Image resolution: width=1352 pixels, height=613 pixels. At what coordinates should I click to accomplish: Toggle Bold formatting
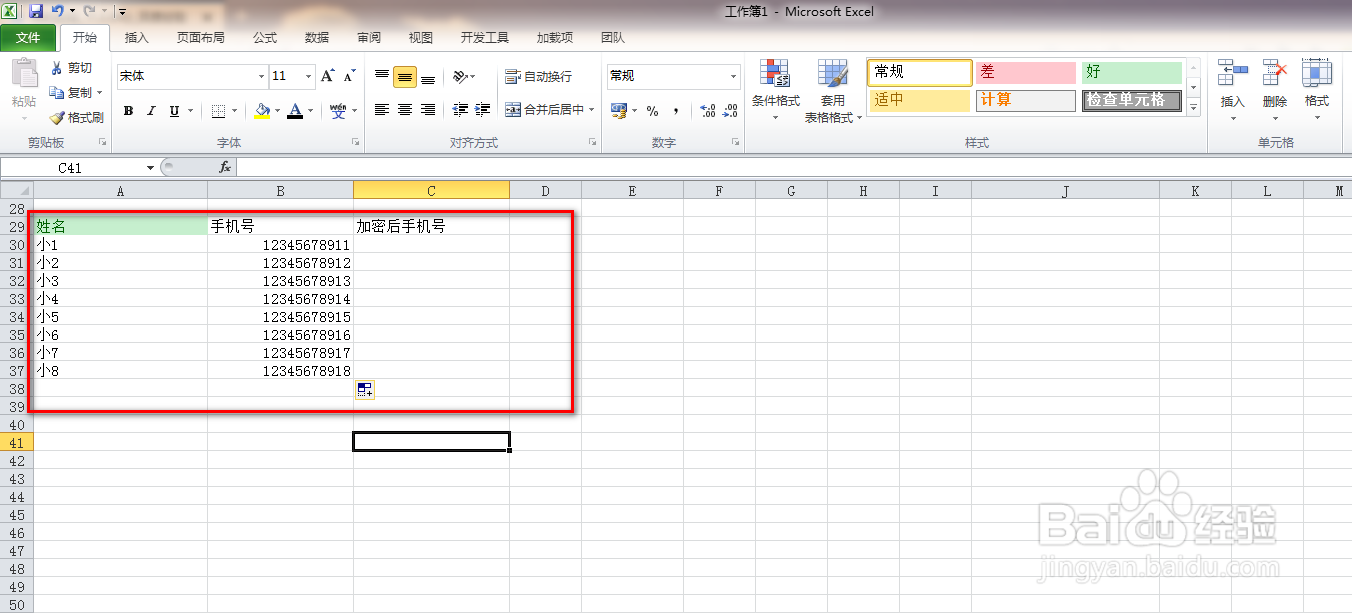pyautogui.click(x=128, y=110)
